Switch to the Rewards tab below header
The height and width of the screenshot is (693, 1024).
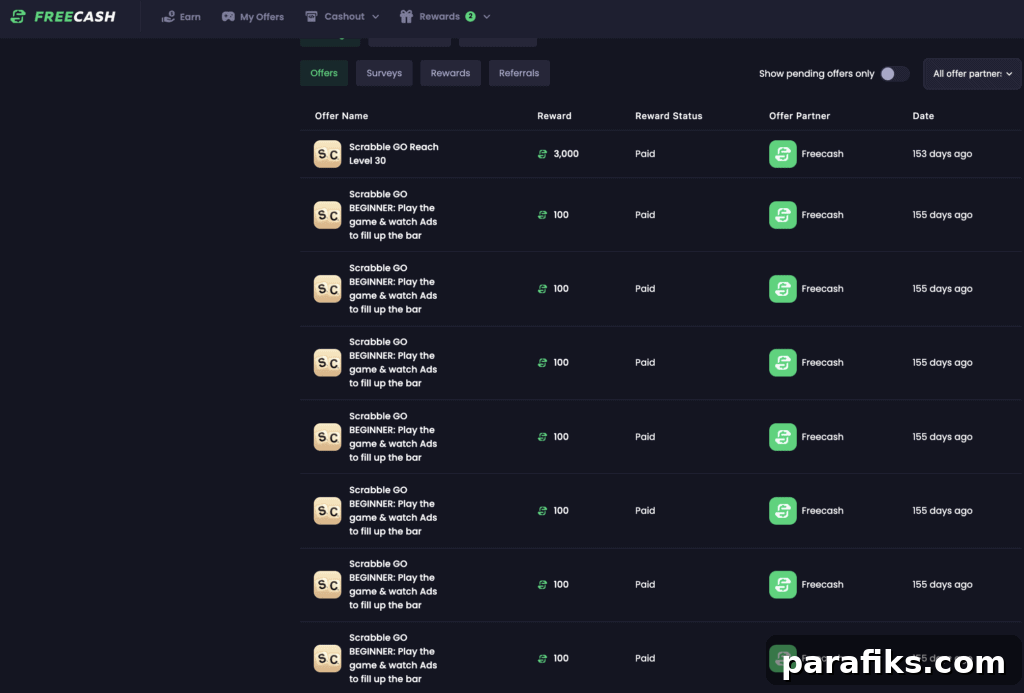(x=450, y=73)
